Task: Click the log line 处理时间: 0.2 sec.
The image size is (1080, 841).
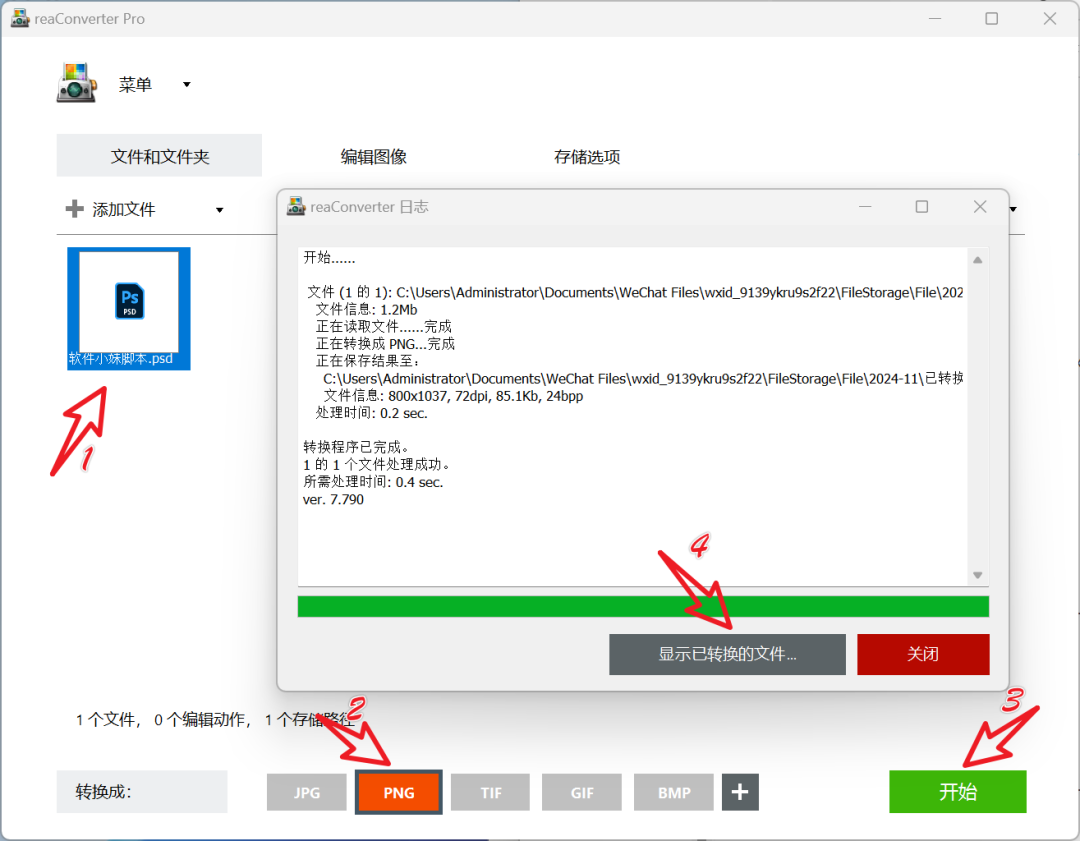Action: point(372,413)
